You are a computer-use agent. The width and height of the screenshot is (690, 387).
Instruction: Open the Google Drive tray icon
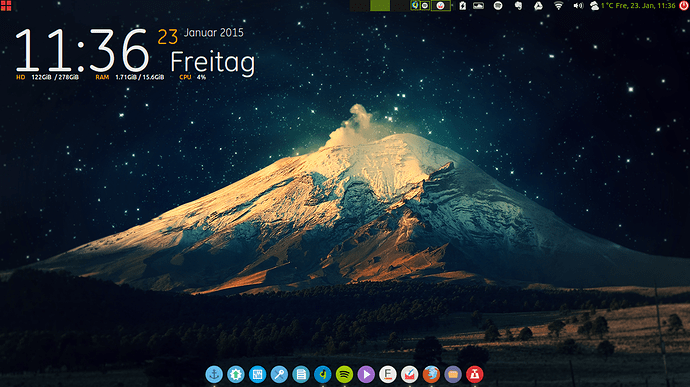[x=538, y=6]
